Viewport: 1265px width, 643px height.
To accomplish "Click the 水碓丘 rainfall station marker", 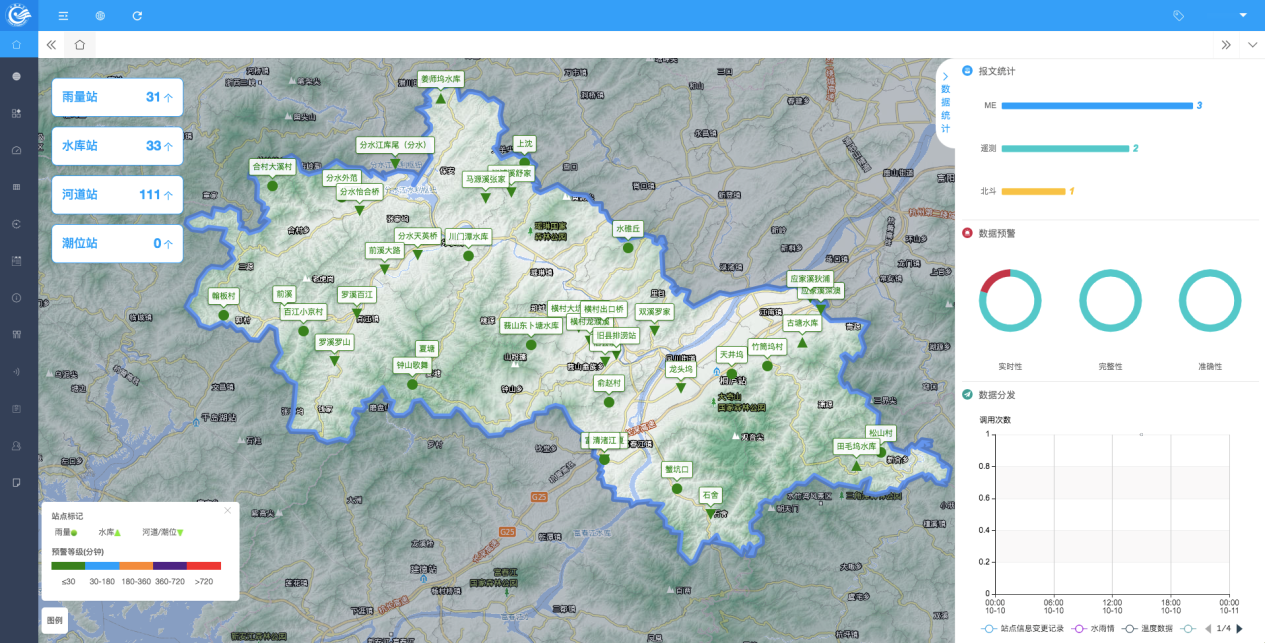I will 628,247.
